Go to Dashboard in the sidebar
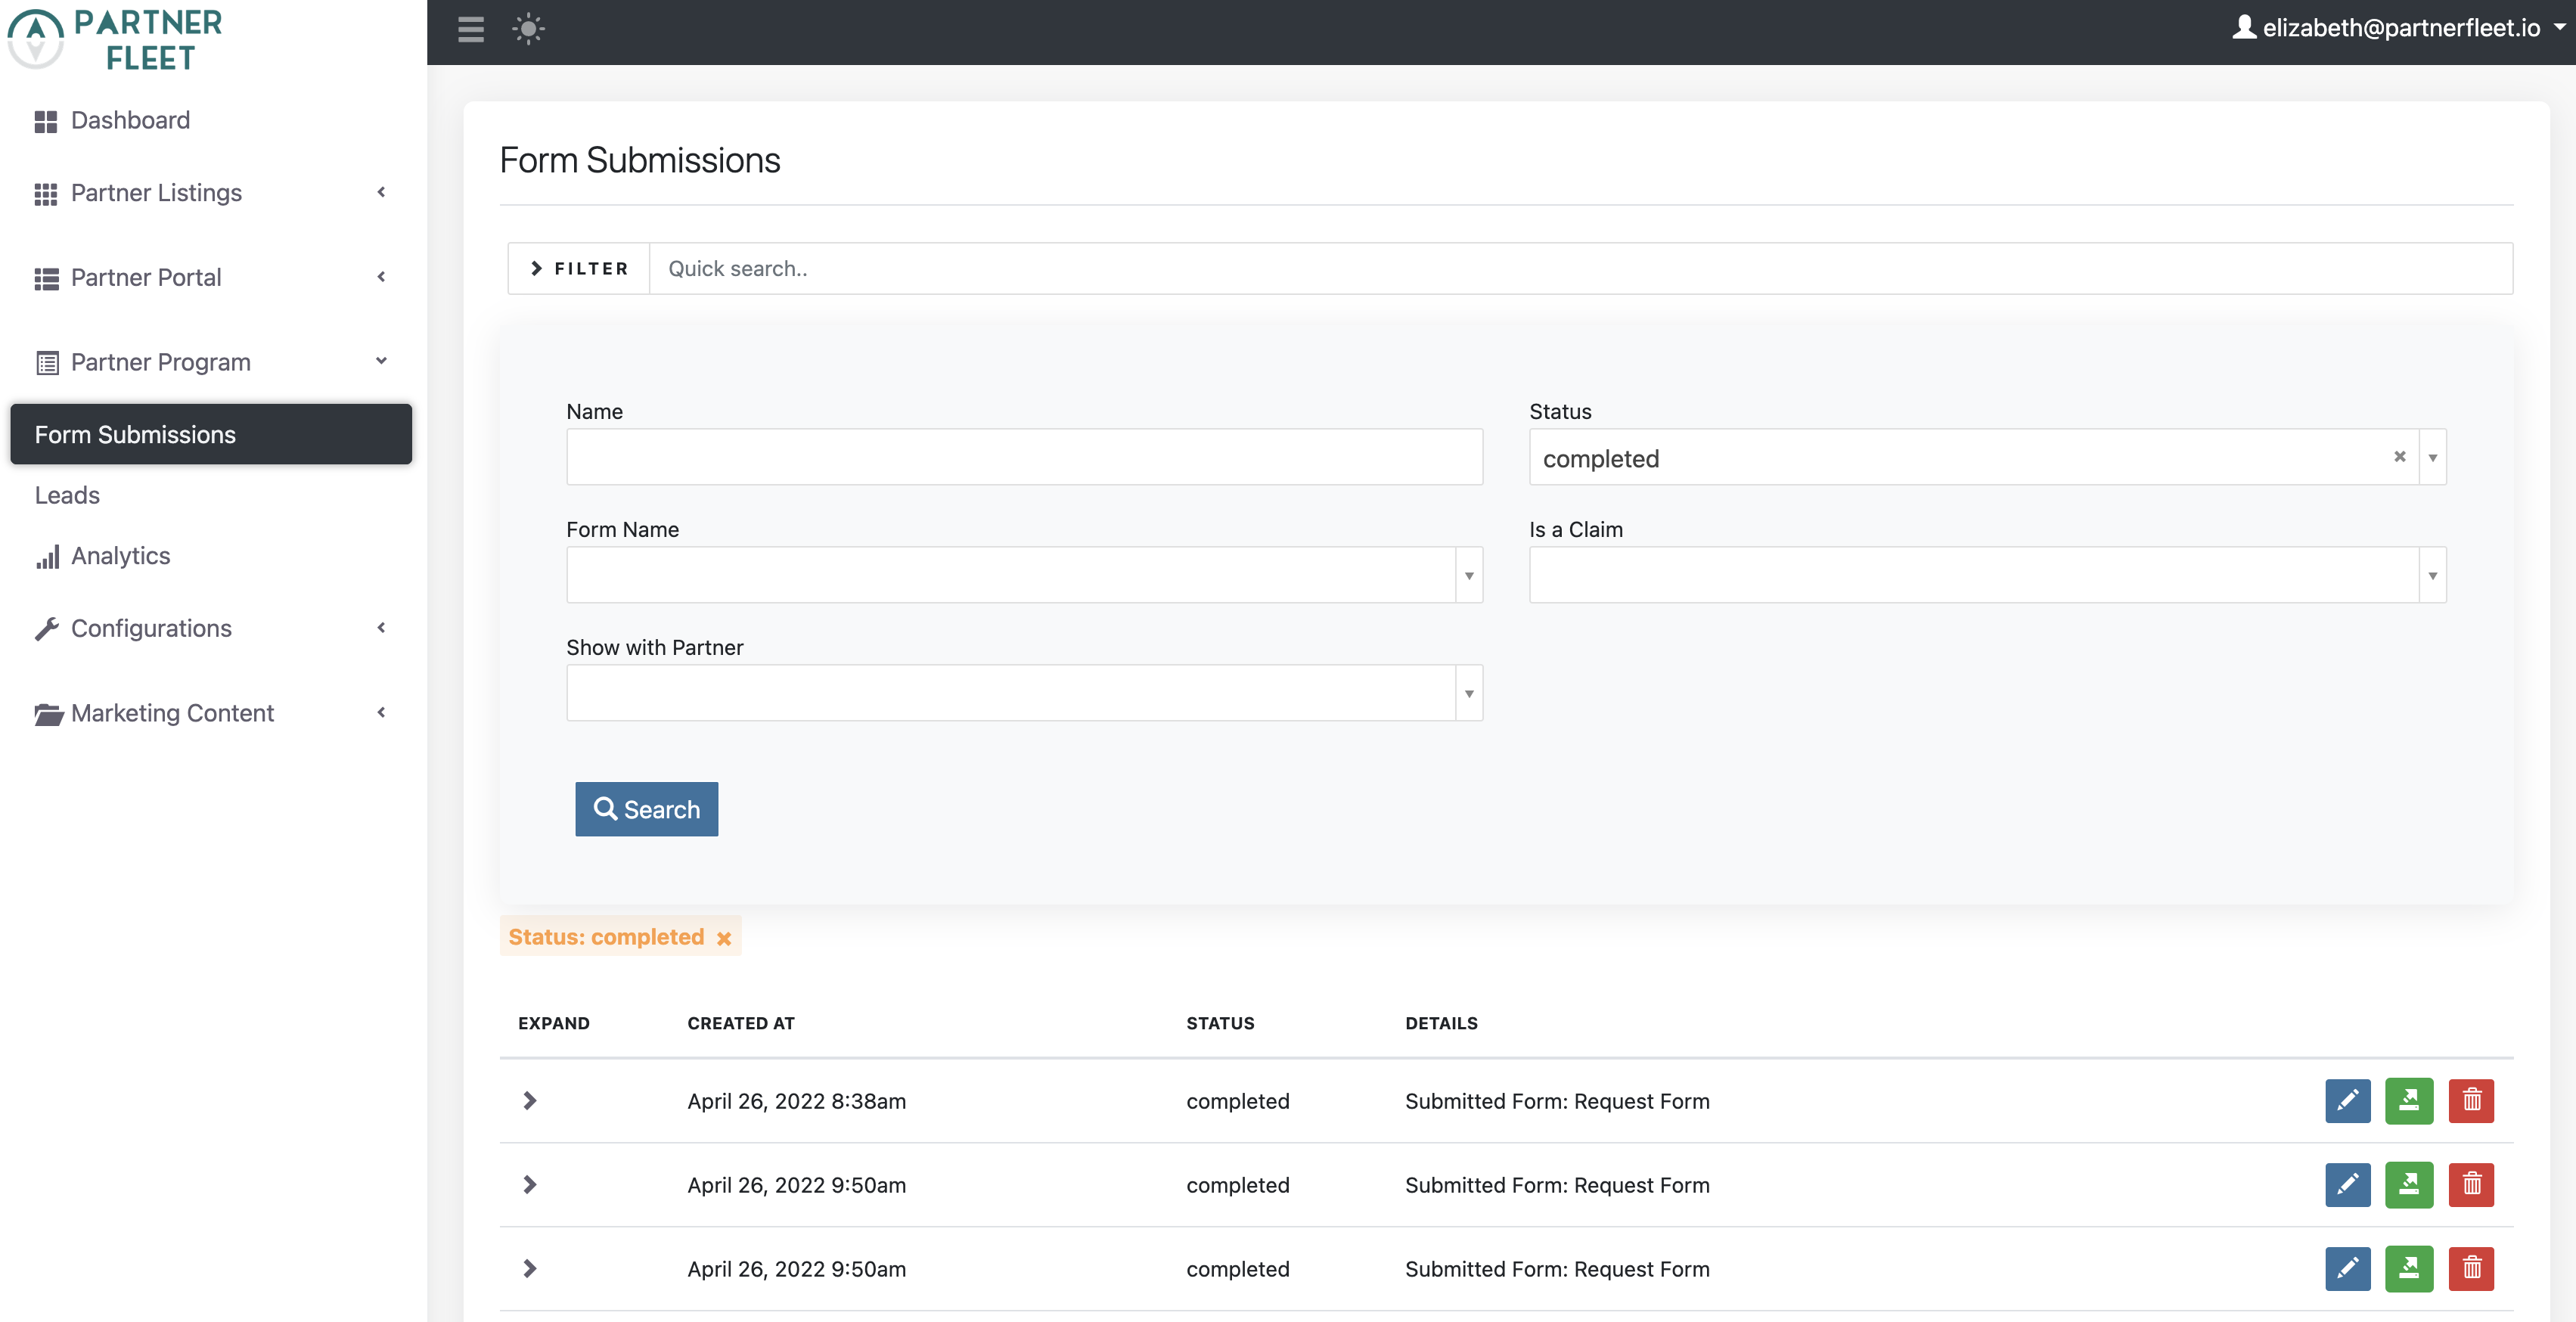 pyautogui.click(x=130, y=120)
